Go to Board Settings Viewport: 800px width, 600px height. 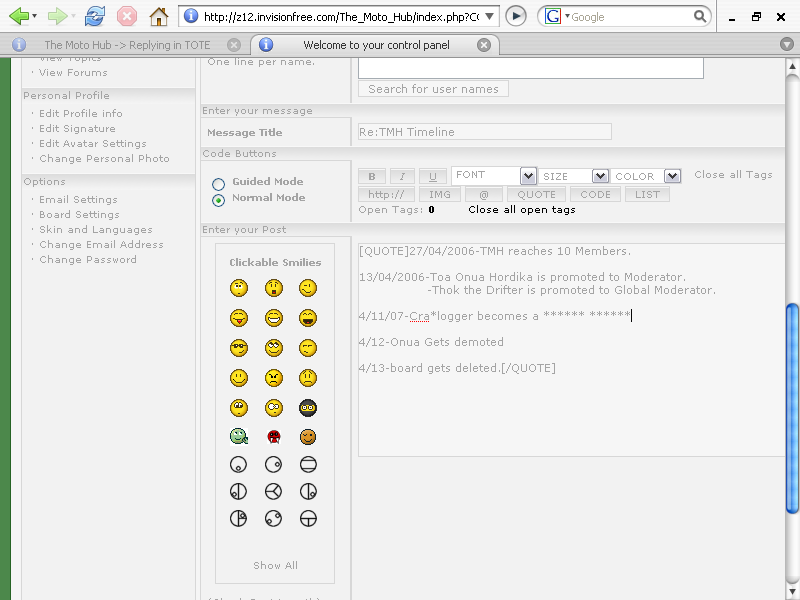coord(79,214)
